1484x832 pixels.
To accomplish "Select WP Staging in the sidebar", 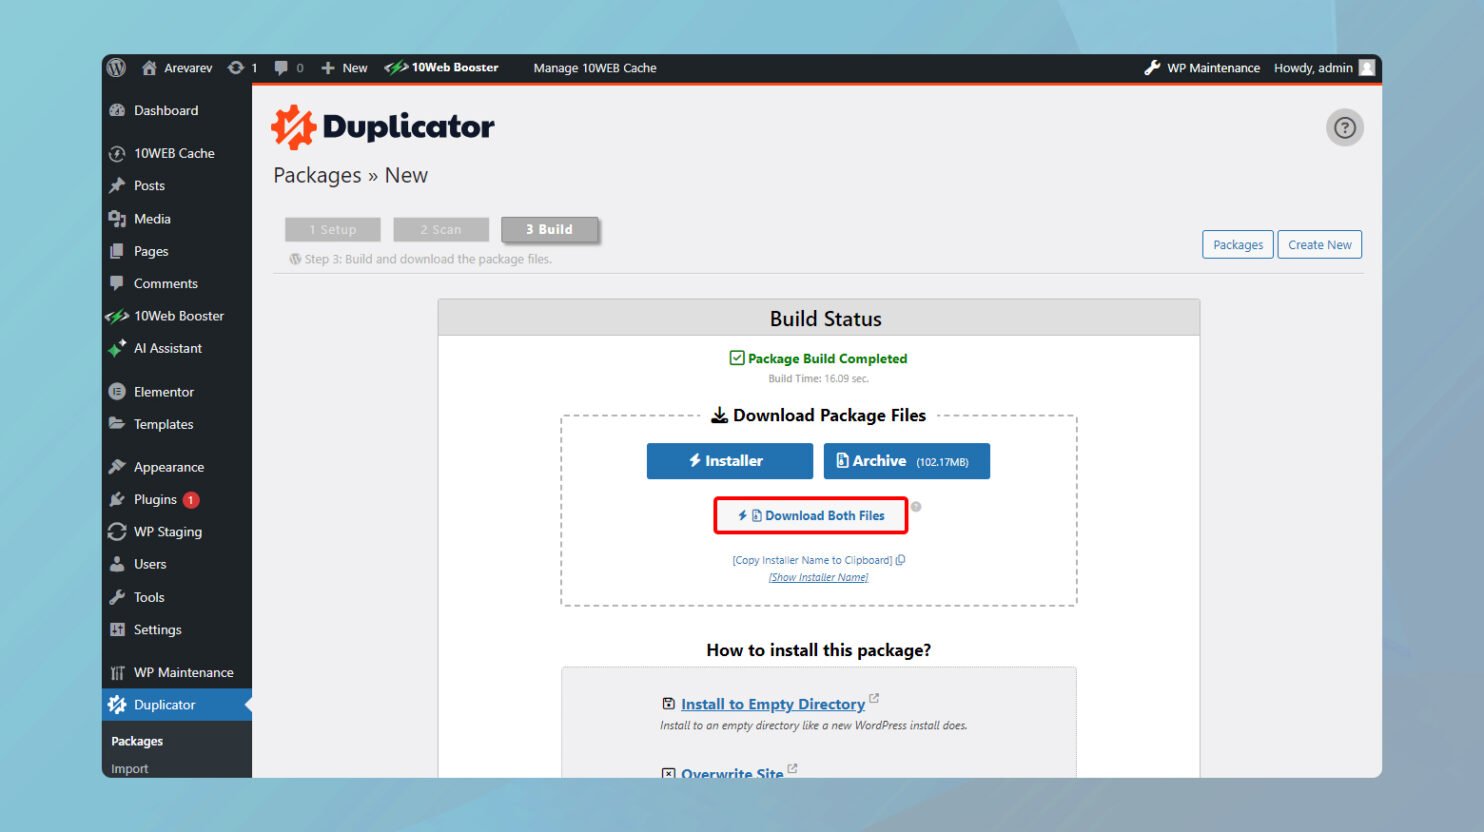I will pos(167,532).
